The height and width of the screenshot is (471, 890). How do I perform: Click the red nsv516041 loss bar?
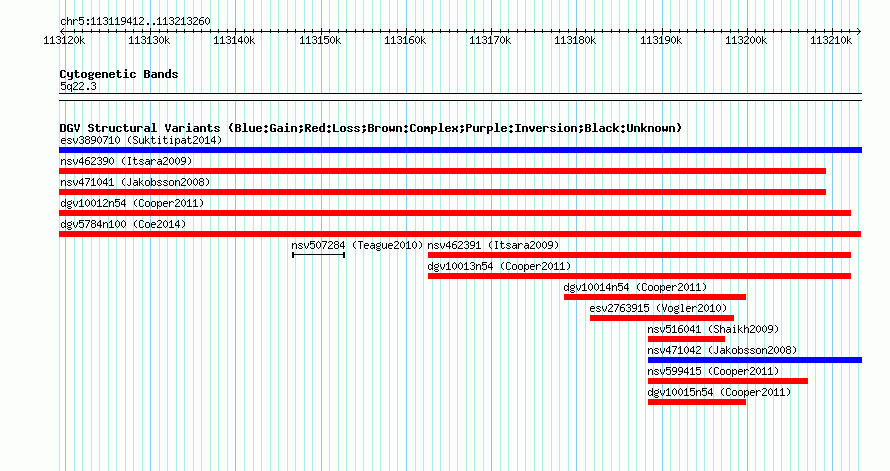pos(686,339)
